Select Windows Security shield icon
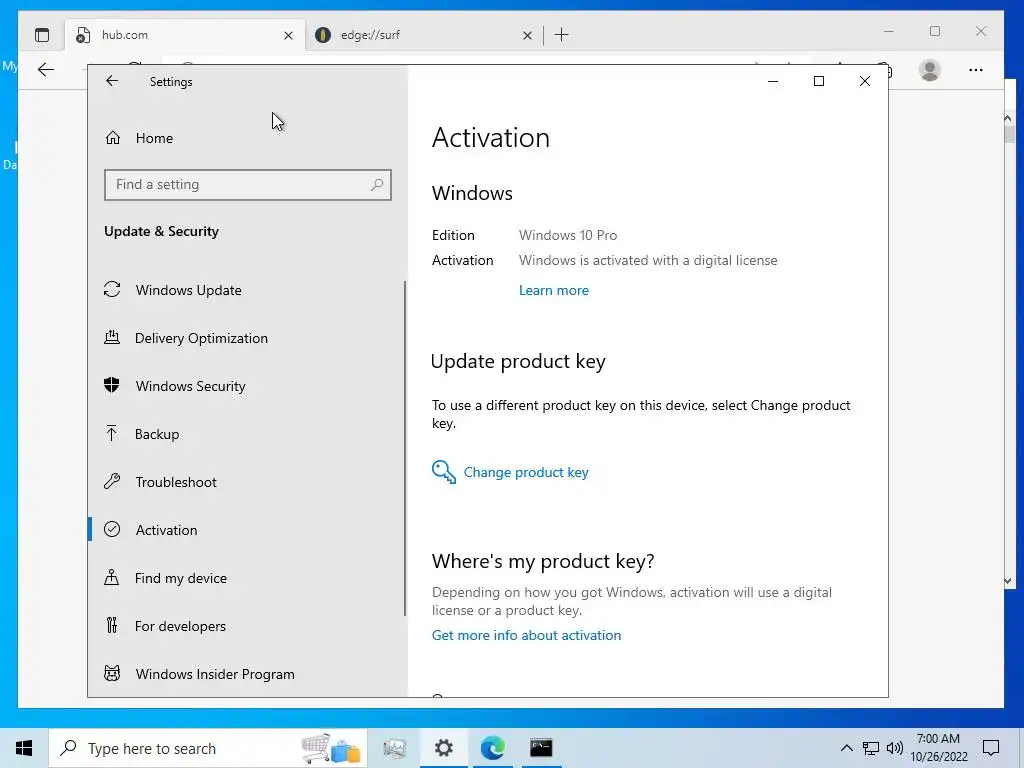 (x=112, y=385)
